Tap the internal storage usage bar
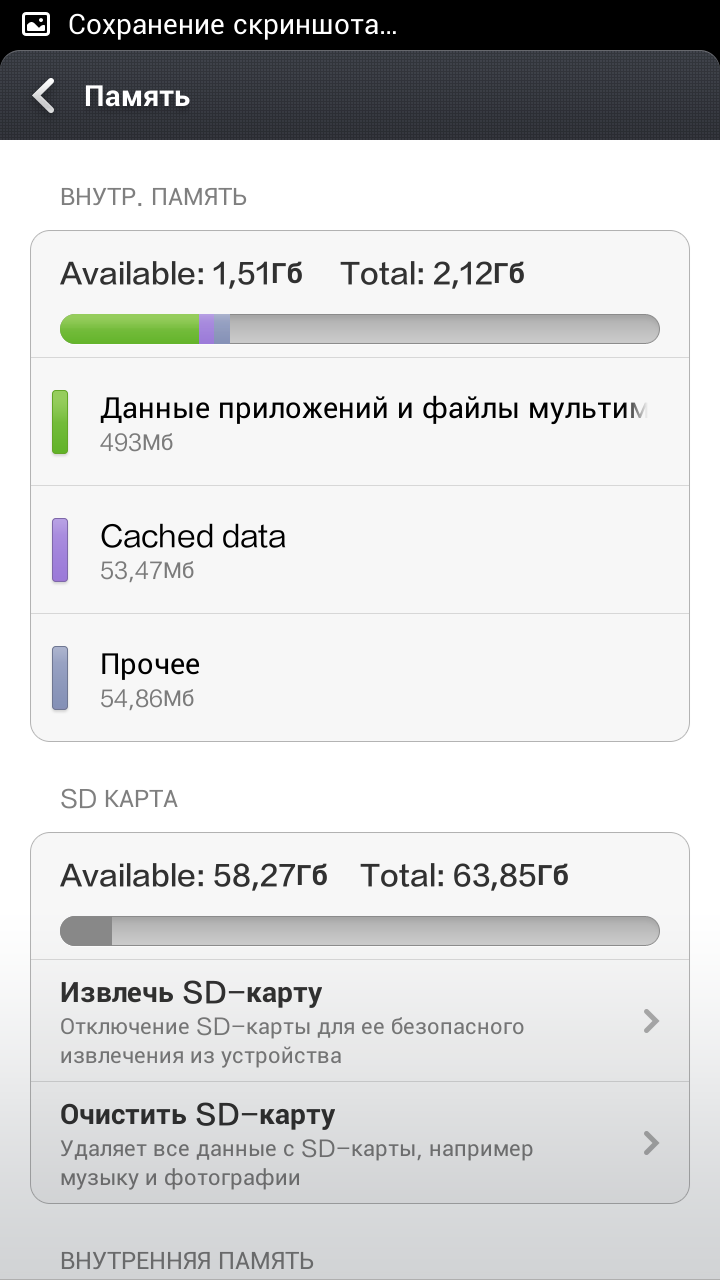 click(x=360, y=329)
